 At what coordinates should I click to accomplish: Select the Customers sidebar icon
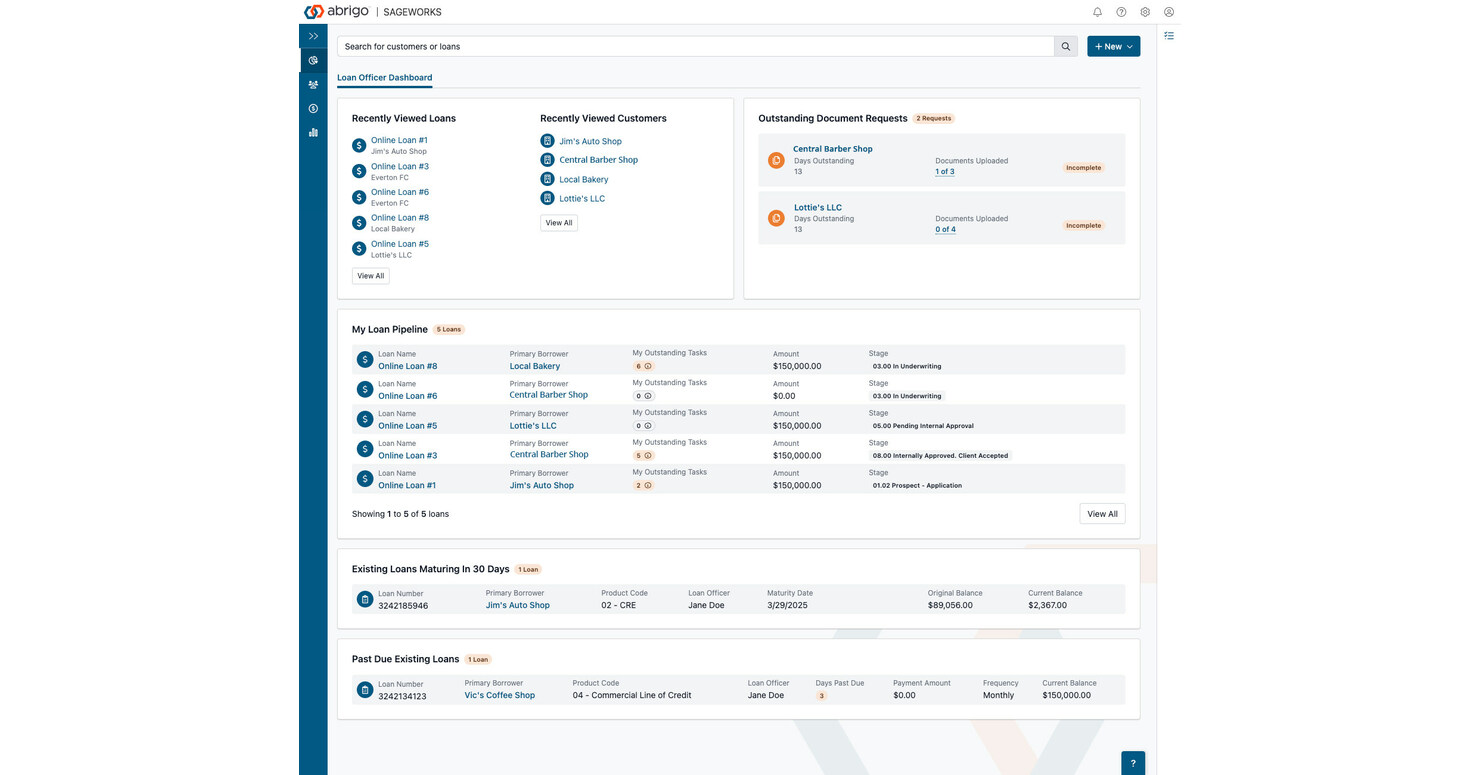pos(313,84)
